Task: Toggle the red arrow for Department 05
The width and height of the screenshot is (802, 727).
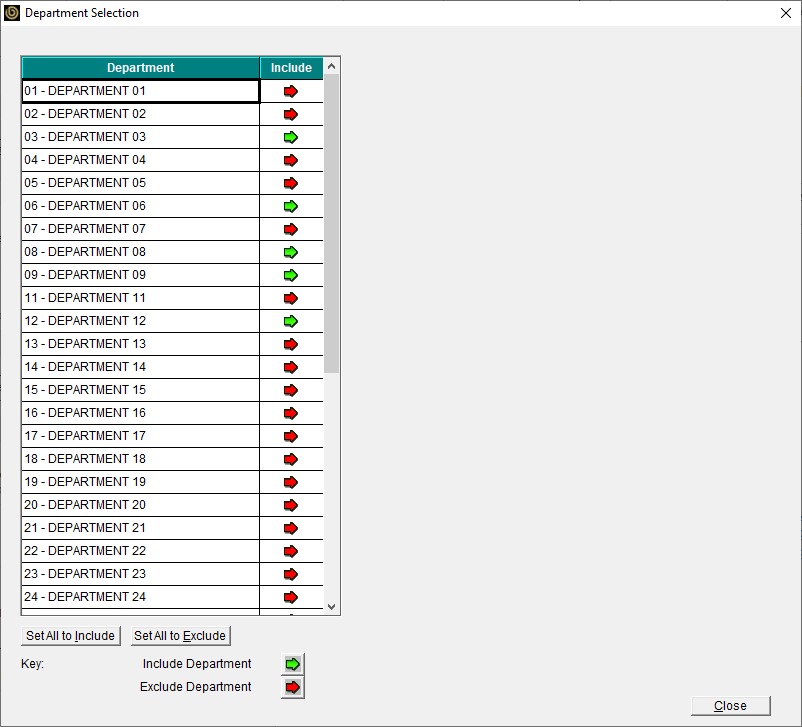Action: pyautogui.click(x=291, y=183)
